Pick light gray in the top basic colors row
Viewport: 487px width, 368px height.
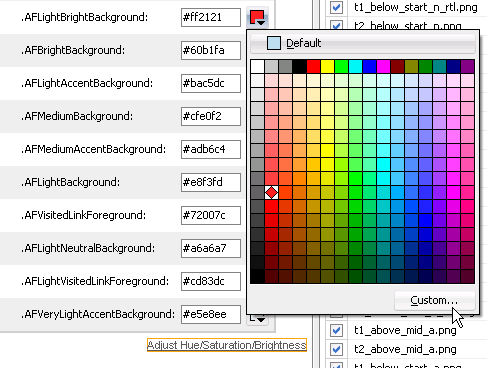(271, 67)
